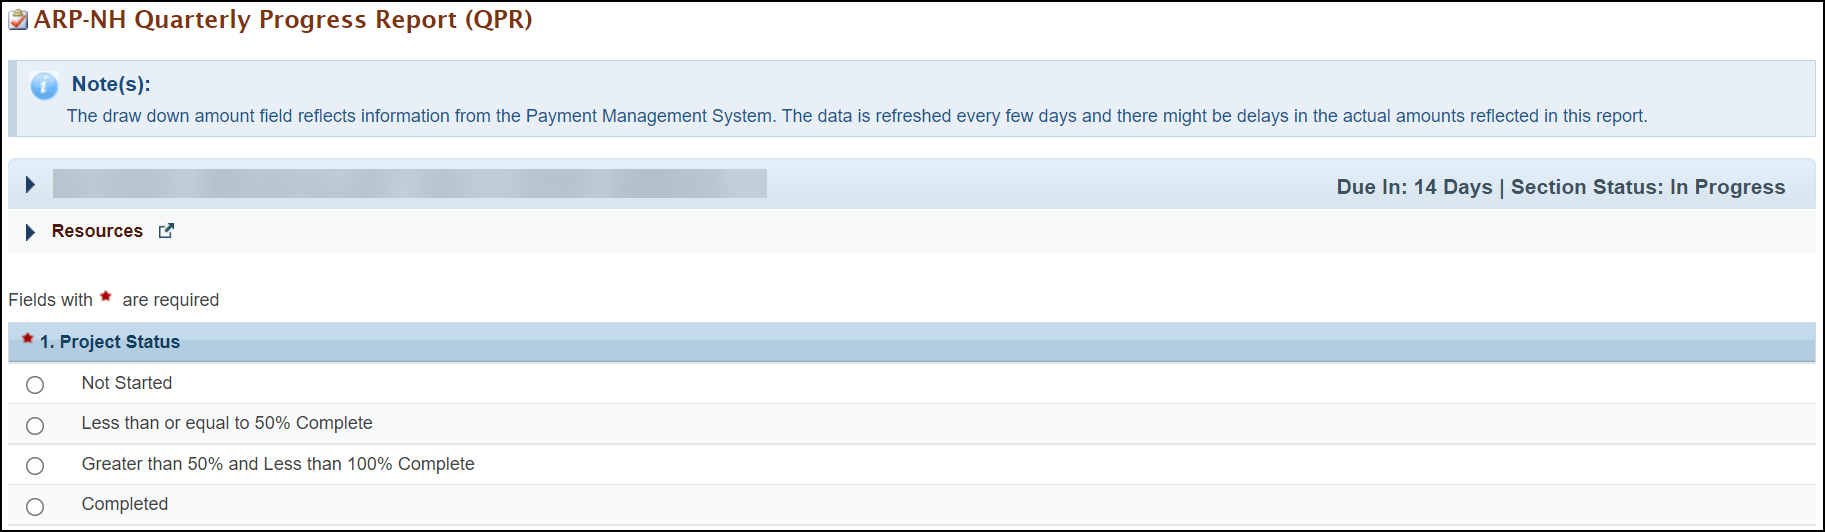Choose Greater than 50% and Less than 100% Complete
The width and height of the screenshot is (1825, 532).
point(35,466)
